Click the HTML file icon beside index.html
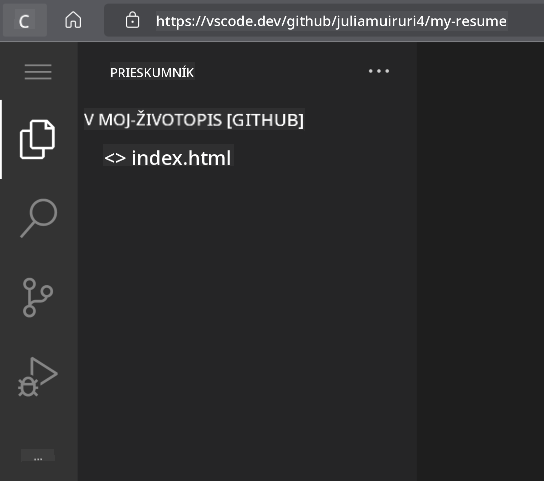544x481 pixels. coord(115,159)
